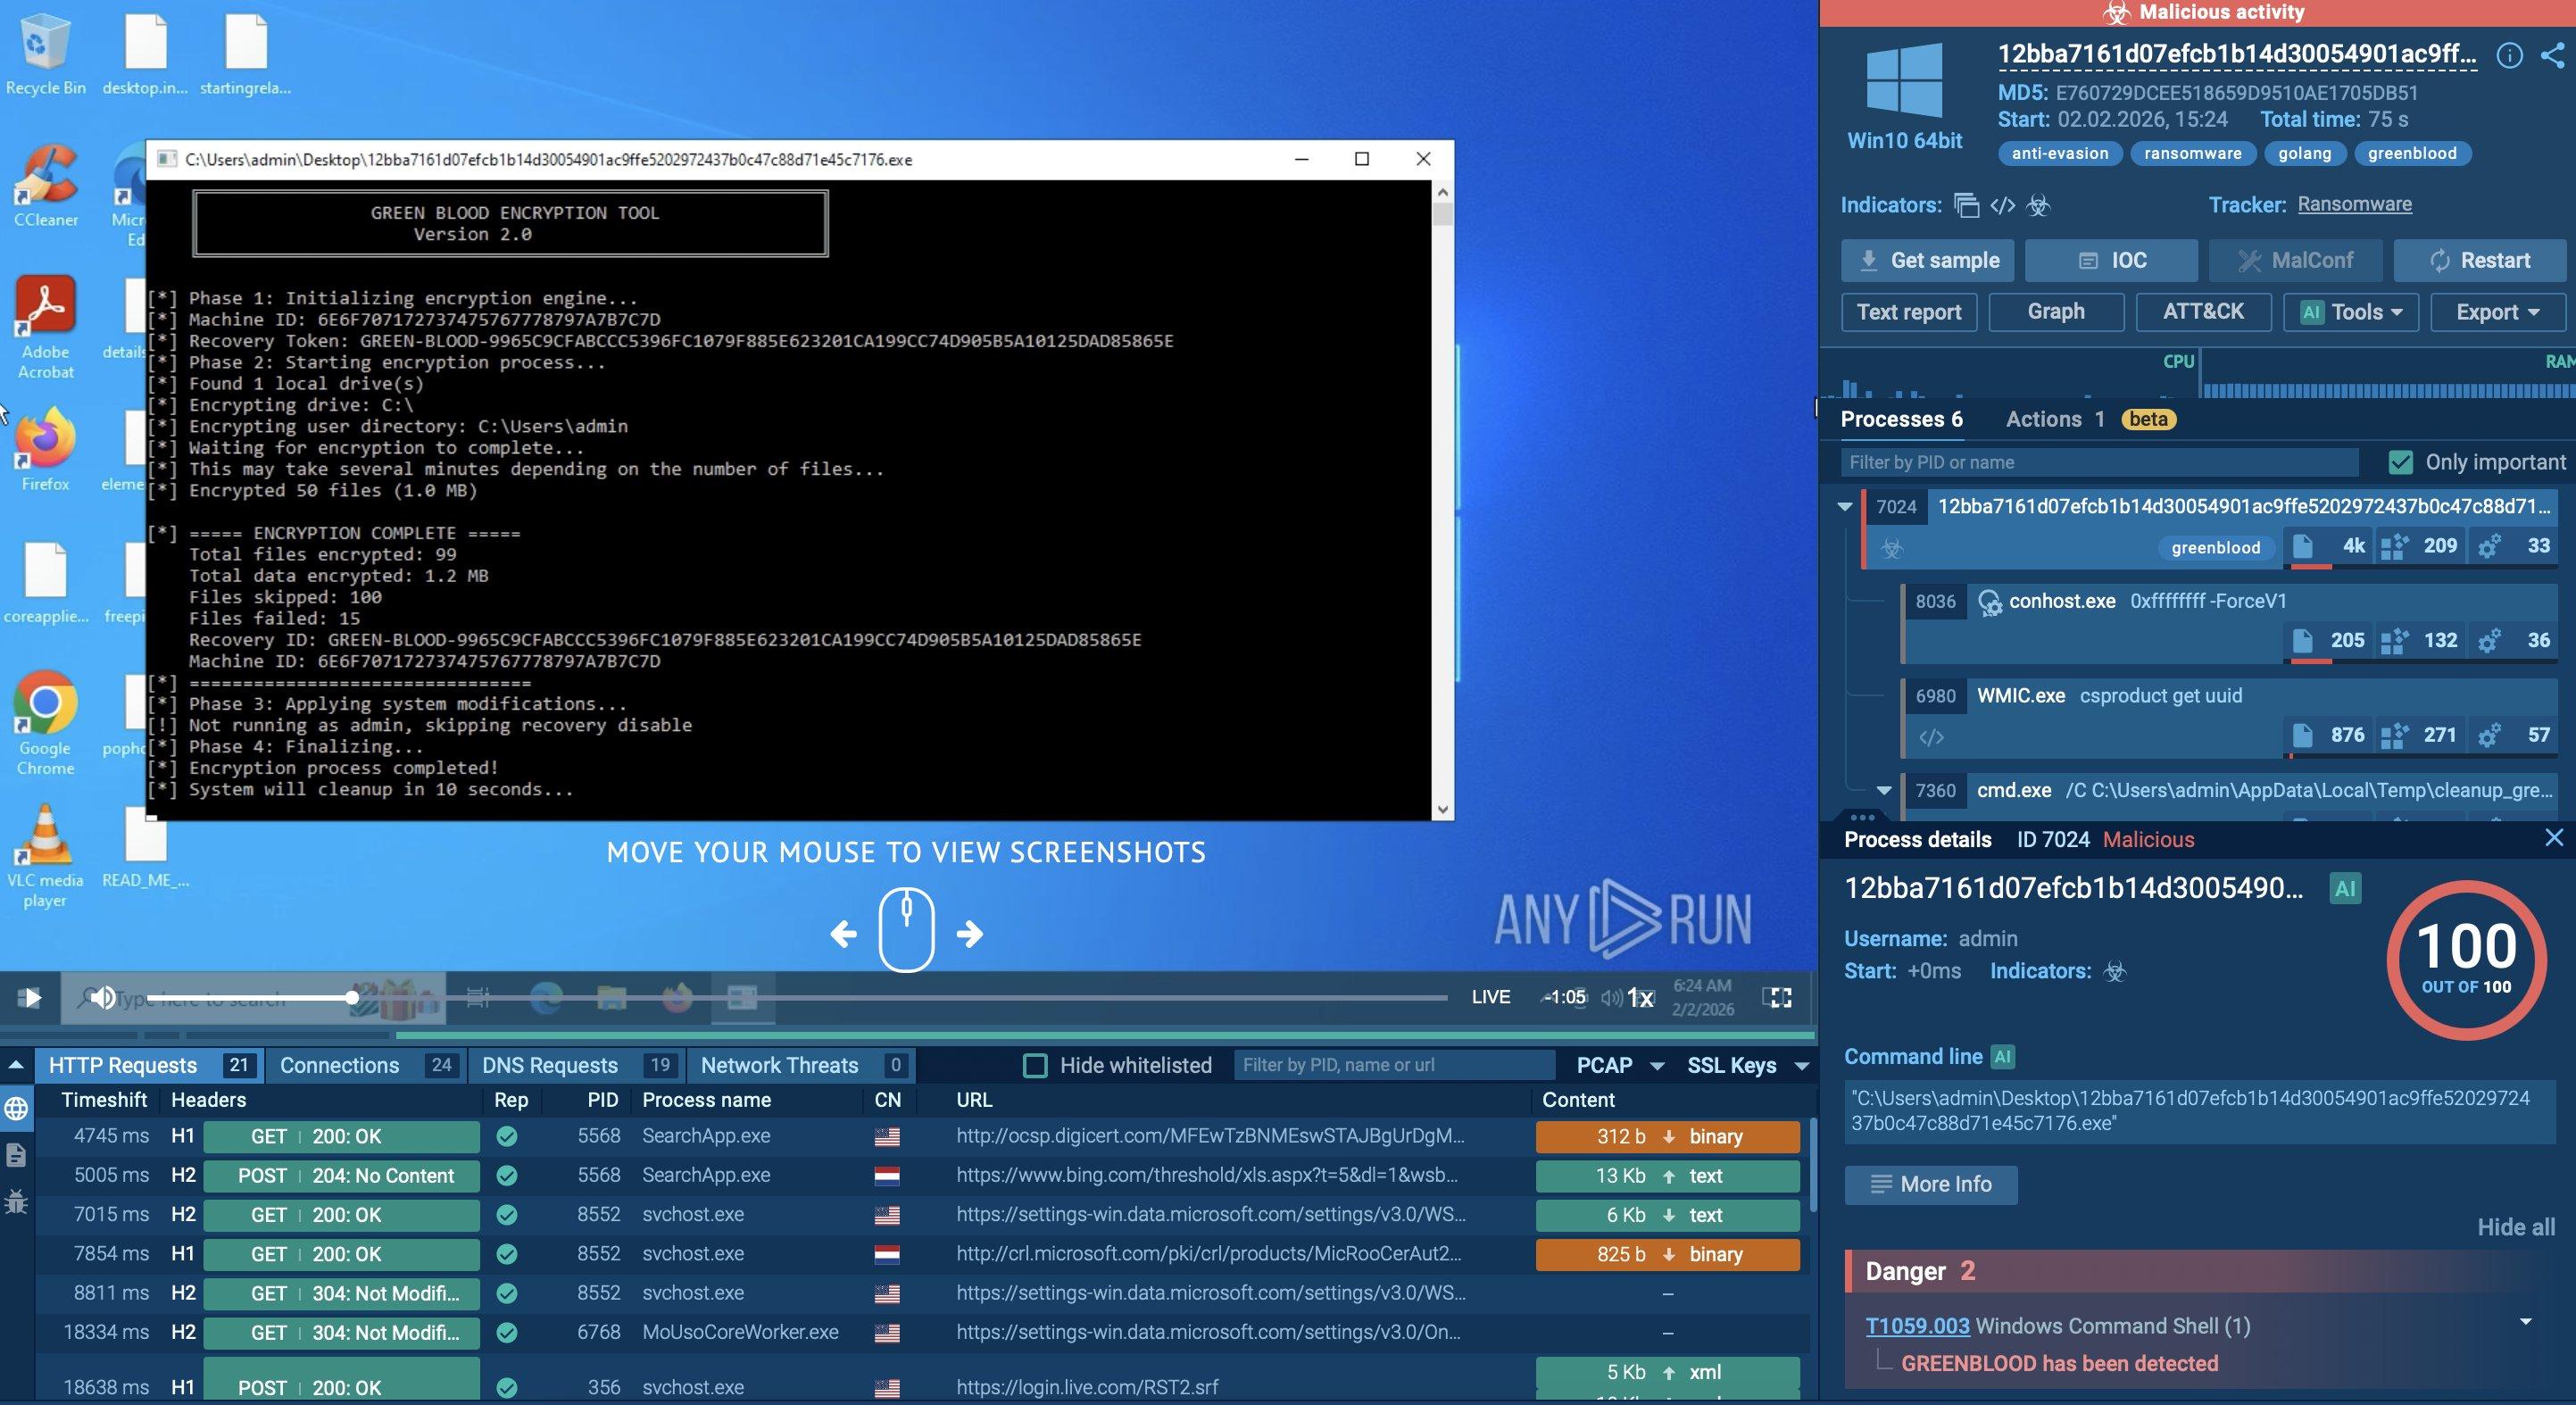Click the files document icon in sidebar
The image size is (2576, 1405).
[16, 1155]
